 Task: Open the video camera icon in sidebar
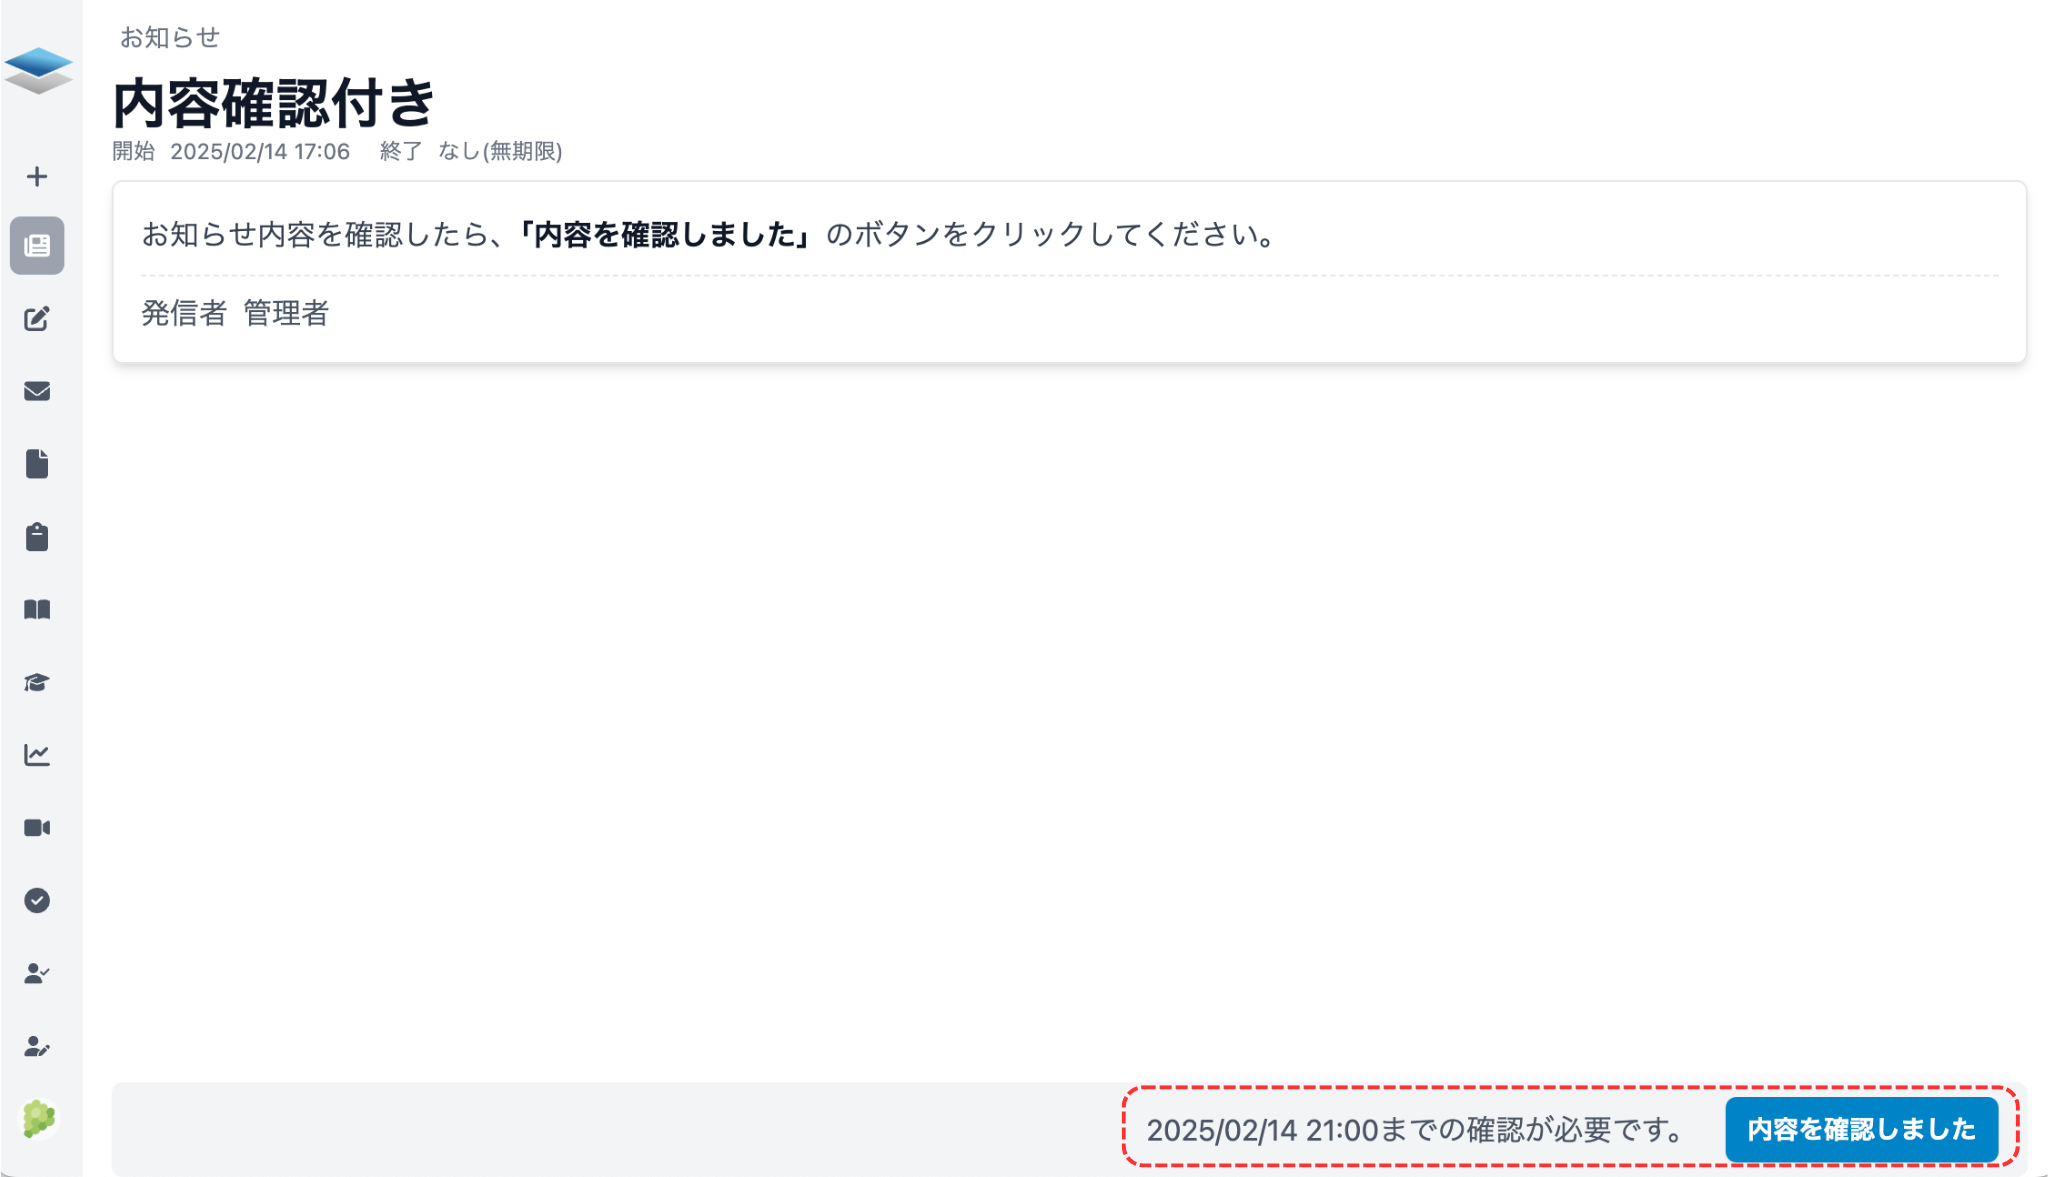(x=38, y=827)
